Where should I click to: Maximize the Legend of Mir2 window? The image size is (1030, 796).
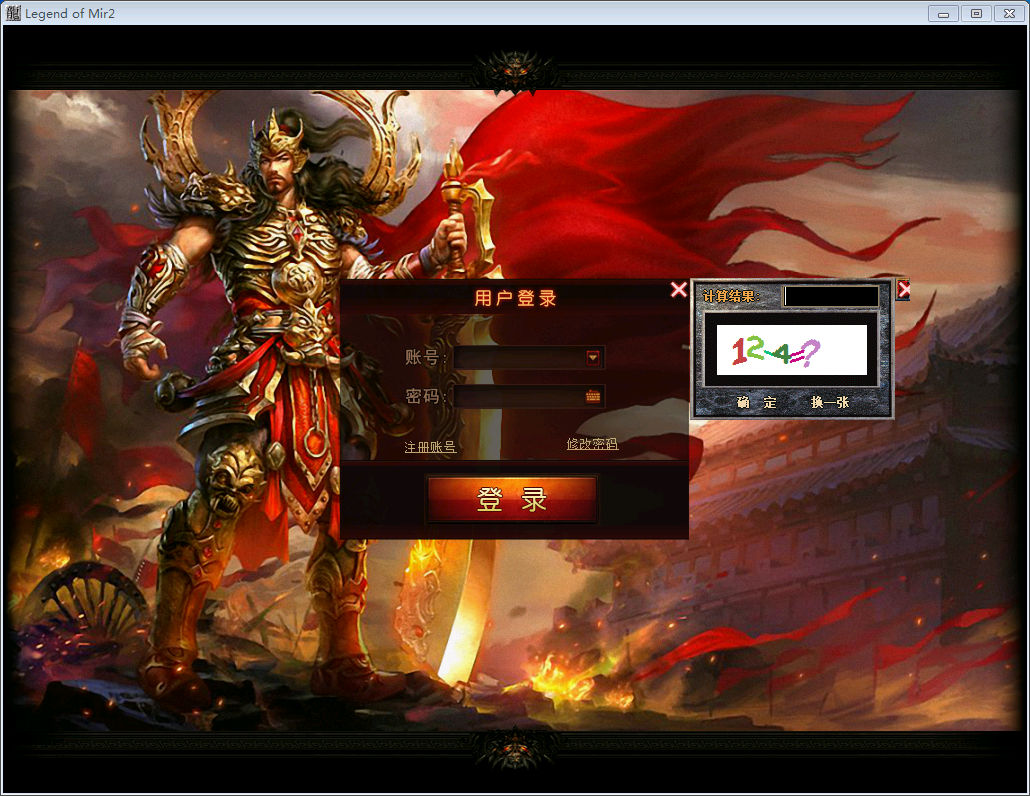pyautogui.click(x=976, y=13)
